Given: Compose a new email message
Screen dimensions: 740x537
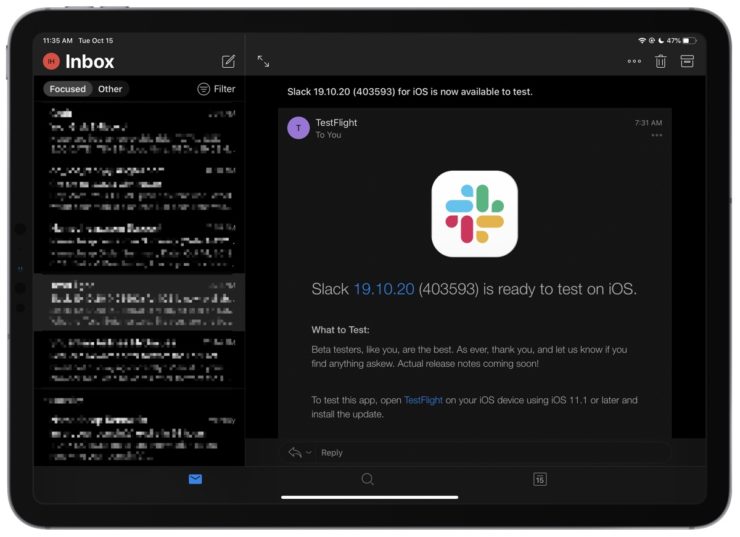Looking at the screenshot, I should coord(228,61).
